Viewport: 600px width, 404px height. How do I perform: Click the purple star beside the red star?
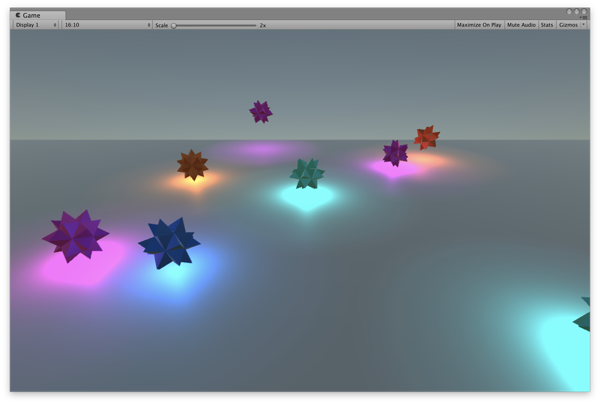(x=395, y=153)
